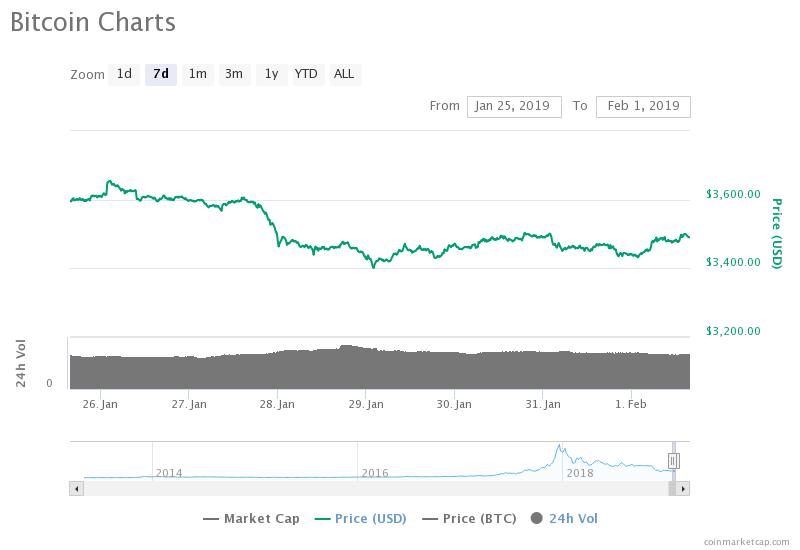Click the navigator range handle
Screen dimensions: 800x550
click(673, 461)
